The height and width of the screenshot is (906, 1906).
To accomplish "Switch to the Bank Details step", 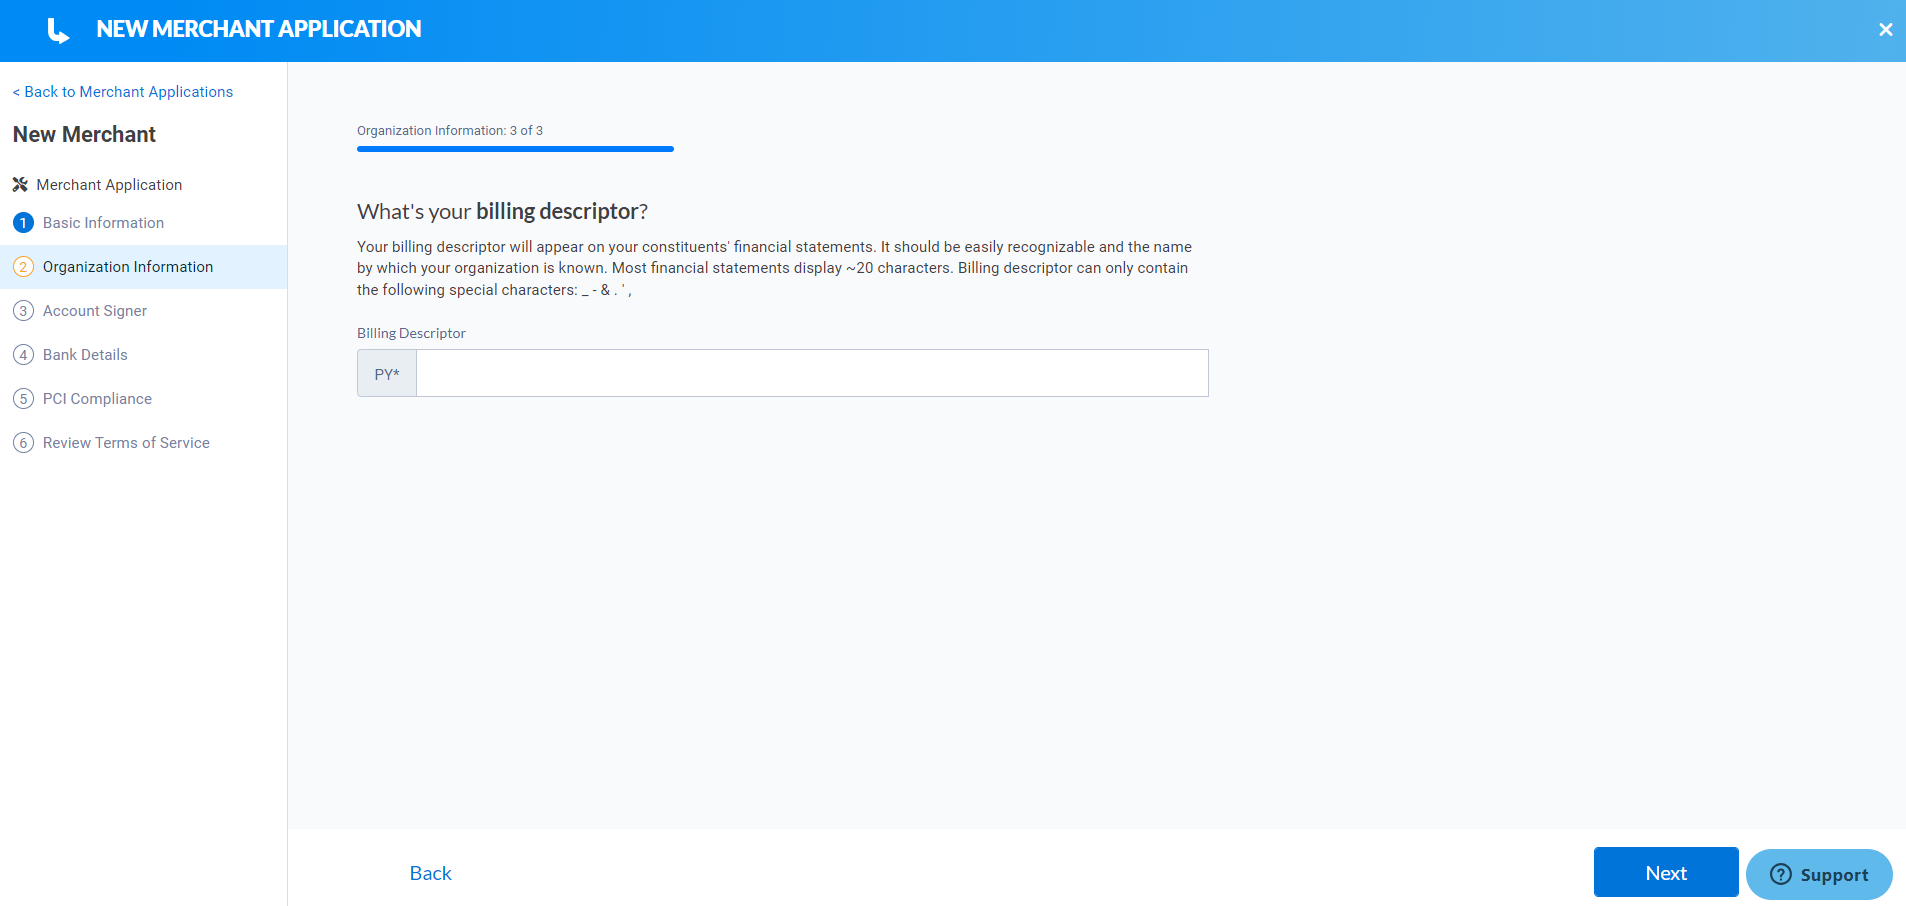I will [85, 354].
